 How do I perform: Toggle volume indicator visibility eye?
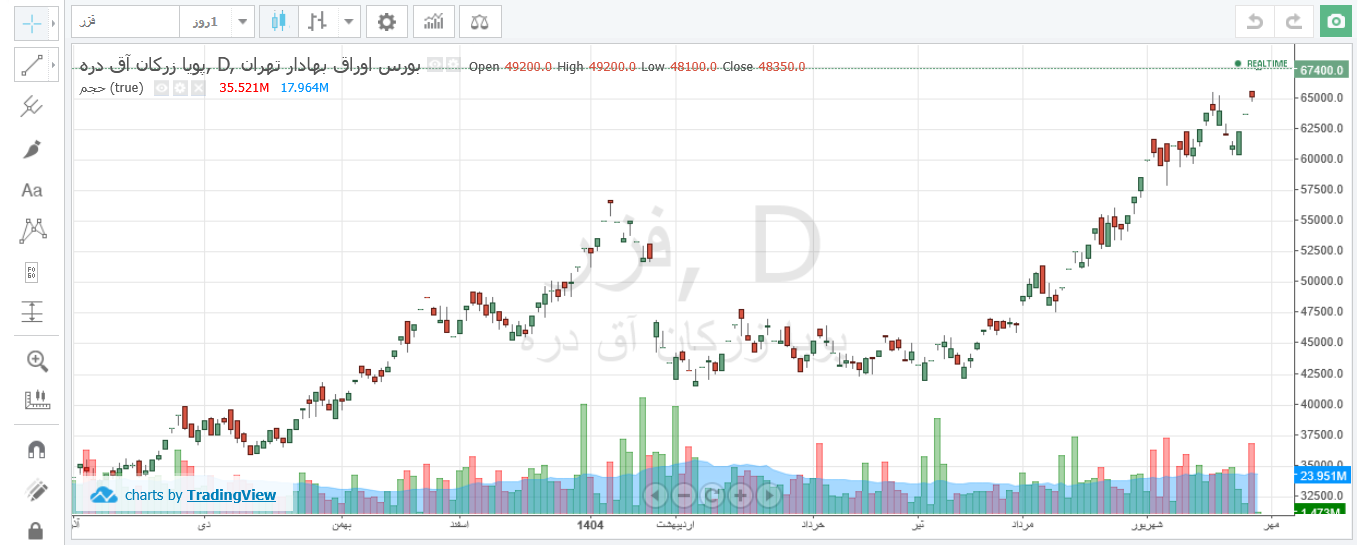click(162, 88)
